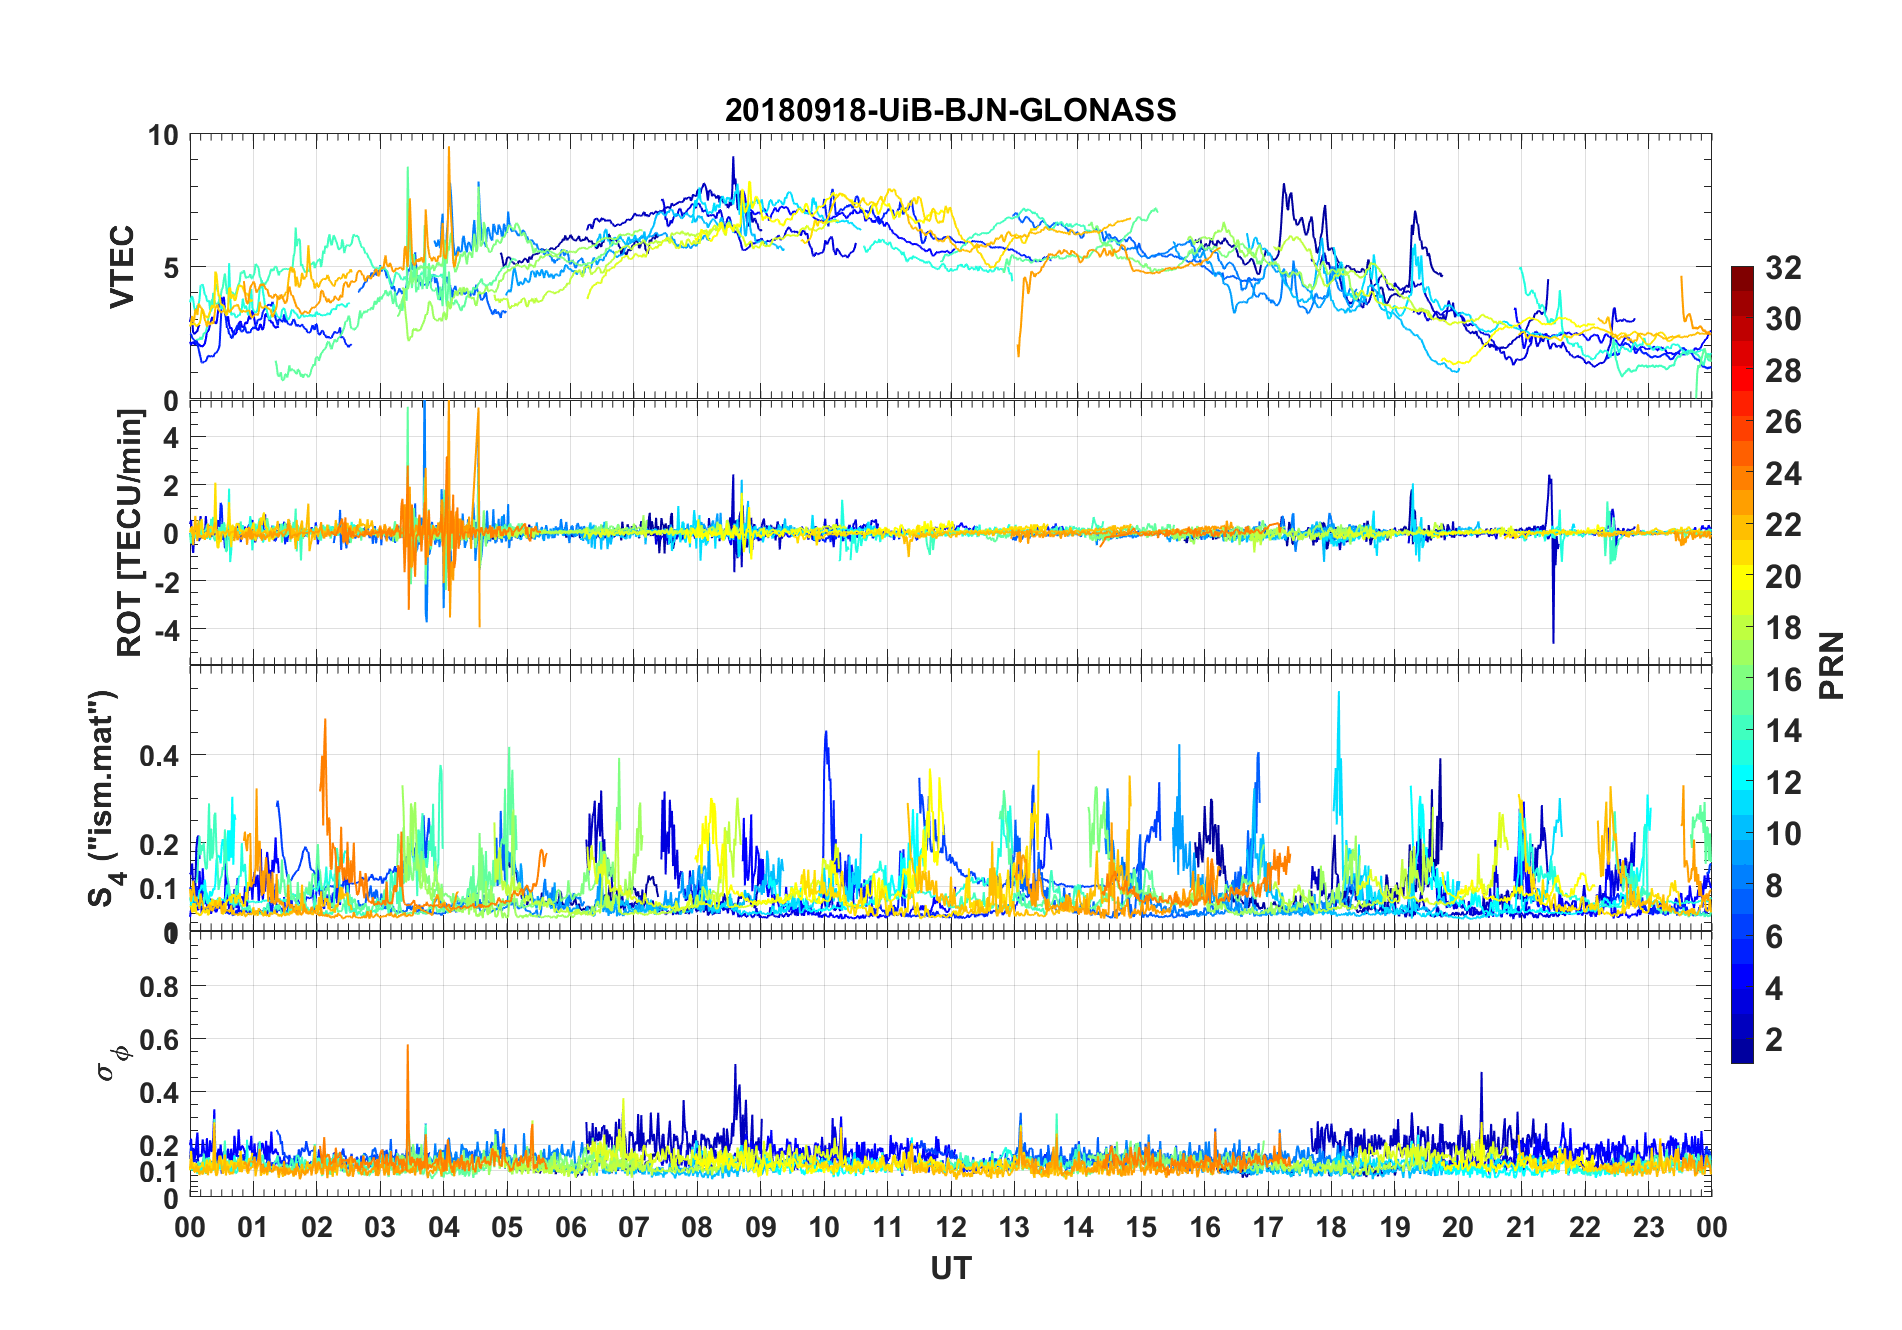Screen dimensions: 1902x1330
Task: Click the UT x-axis label
Action: pos(950,1268)
